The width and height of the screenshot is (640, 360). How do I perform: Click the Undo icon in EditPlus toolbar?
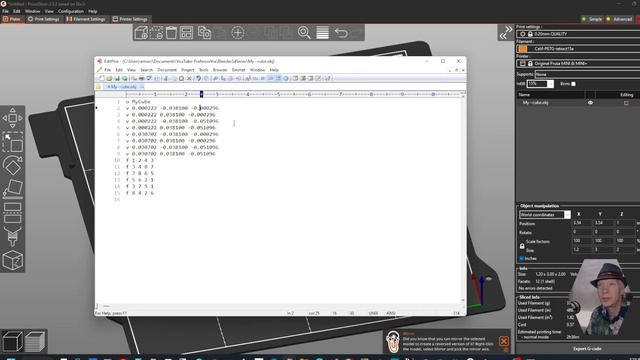(x=199, y=78)
